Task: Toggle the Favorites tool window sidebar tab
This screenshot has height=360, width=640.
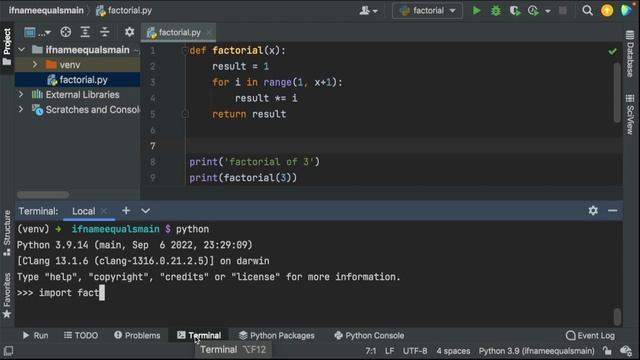Action: point(7,296)
